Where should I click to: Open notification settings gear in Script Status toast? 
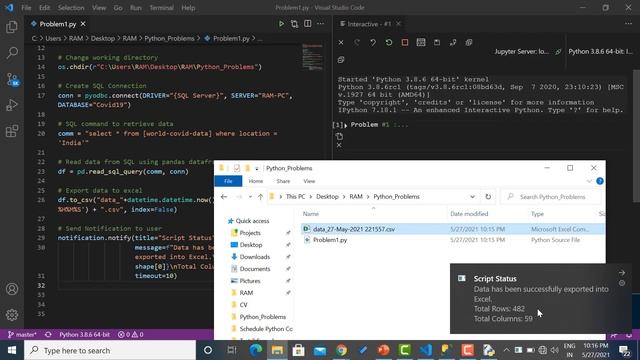tap(622, 283)
